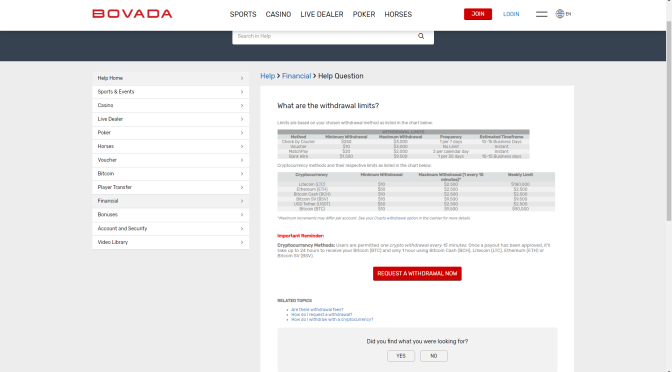Click the EN language label
This screenshot has height=372, width=672.
pyautogui.click(x=568, y=14)
